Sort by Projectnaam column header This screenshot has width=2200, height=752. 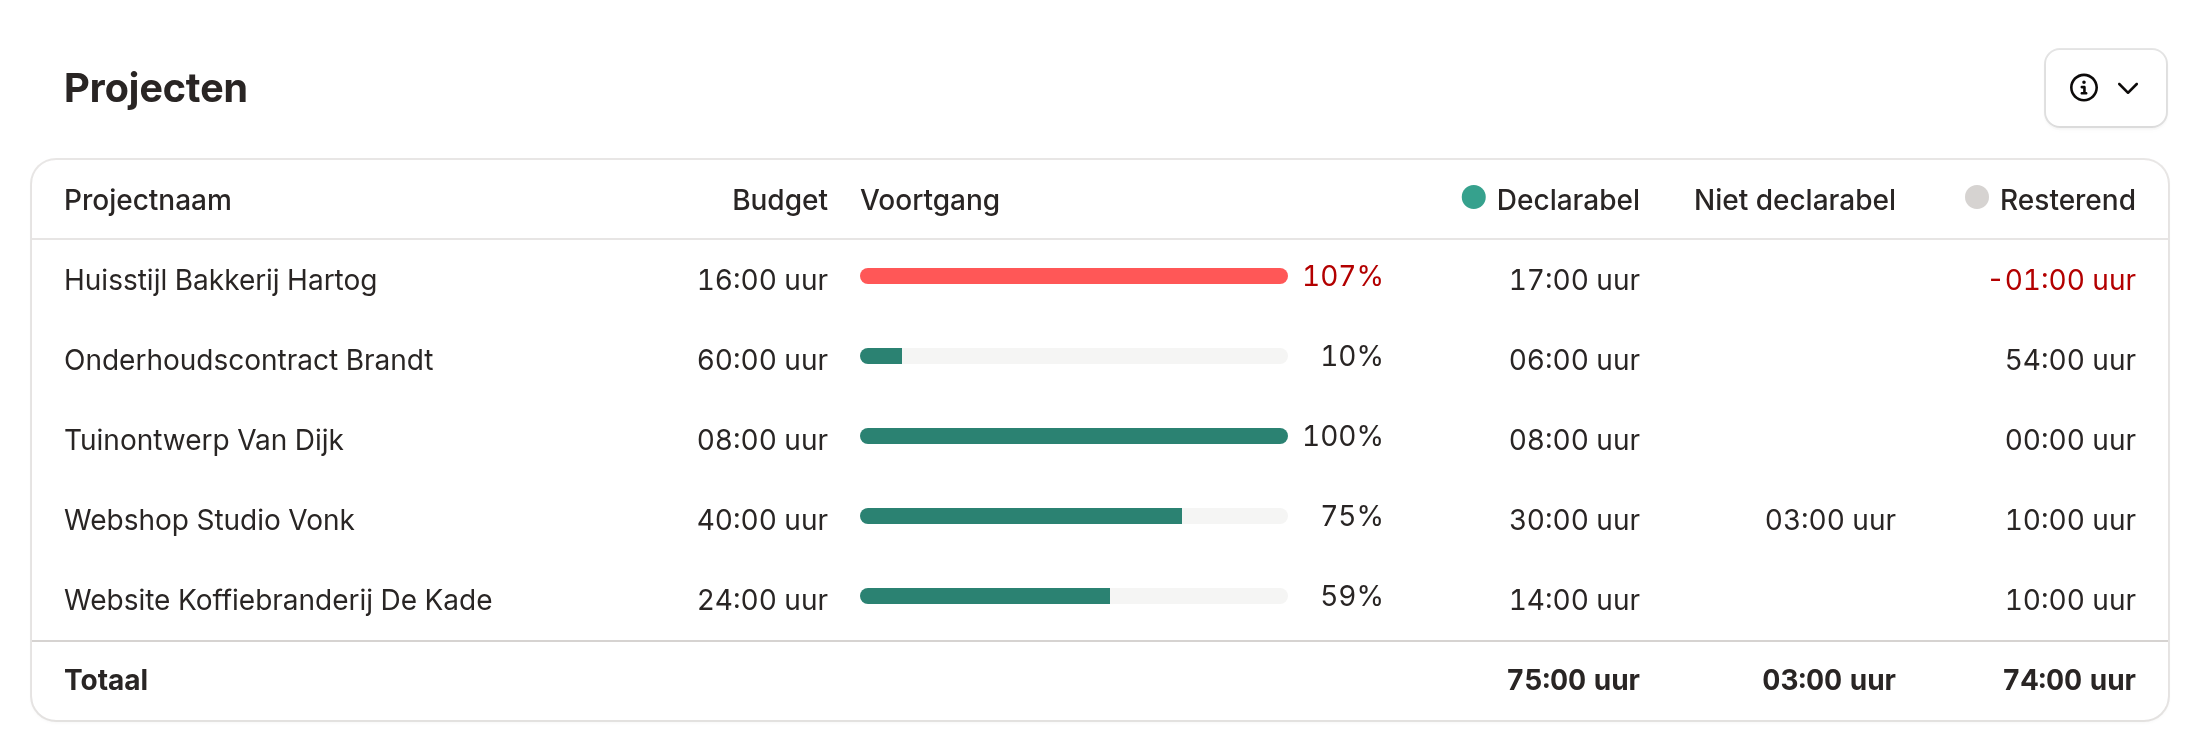[x=148, y=200]
